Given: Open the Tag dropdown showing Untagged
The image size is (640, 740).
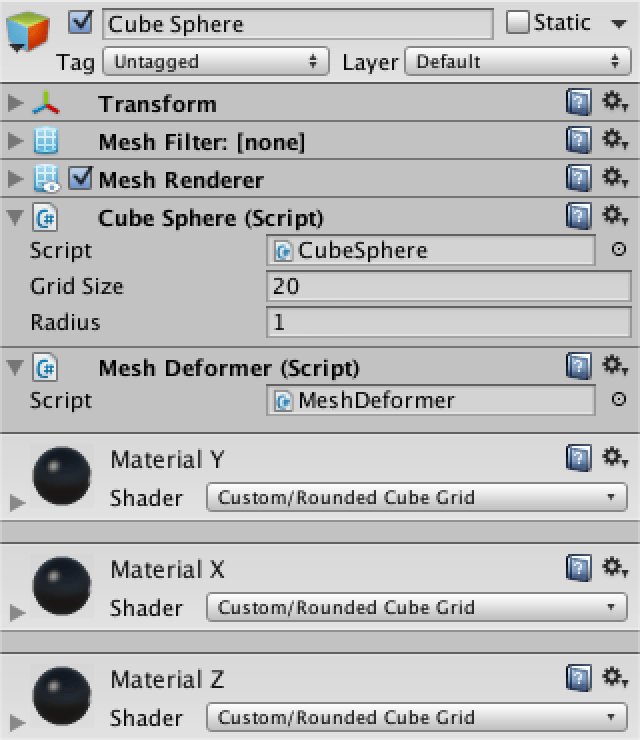Looking at the screenshot, I should pyautogui.click(x=216, y=61).
